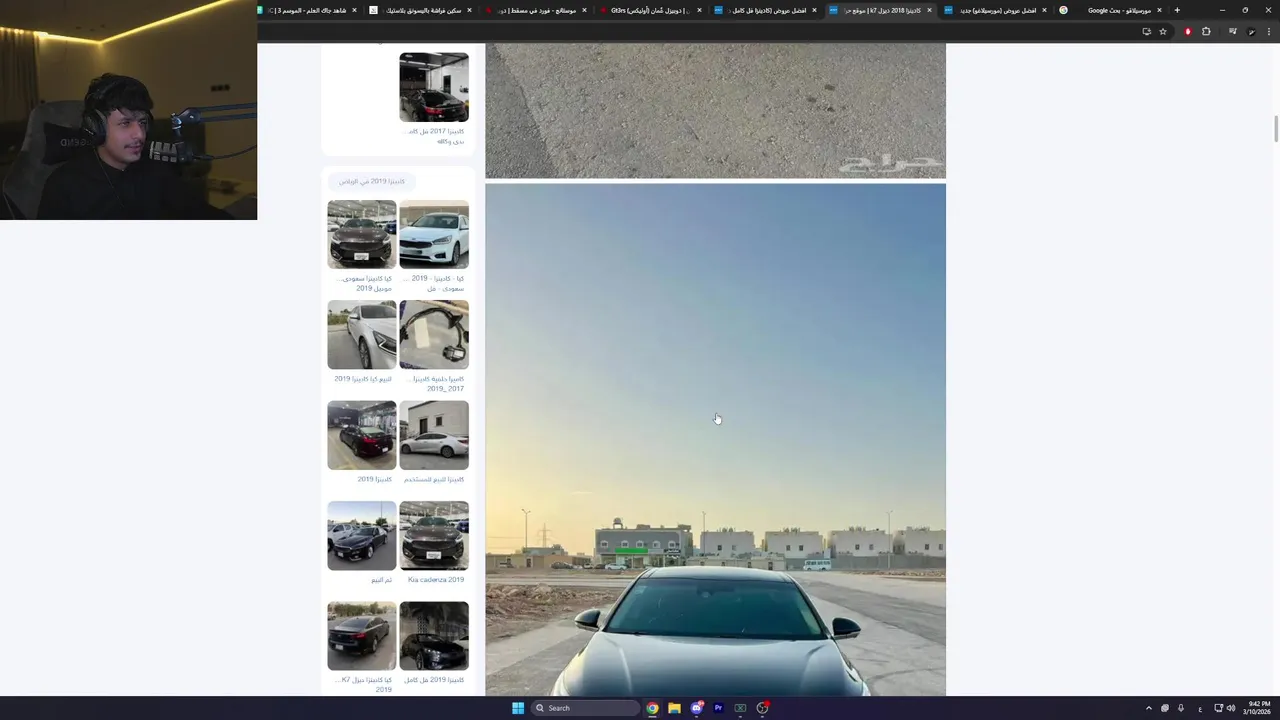Open the browser extensions puzzle icon
The image size is (1280, 720).
1206,31
